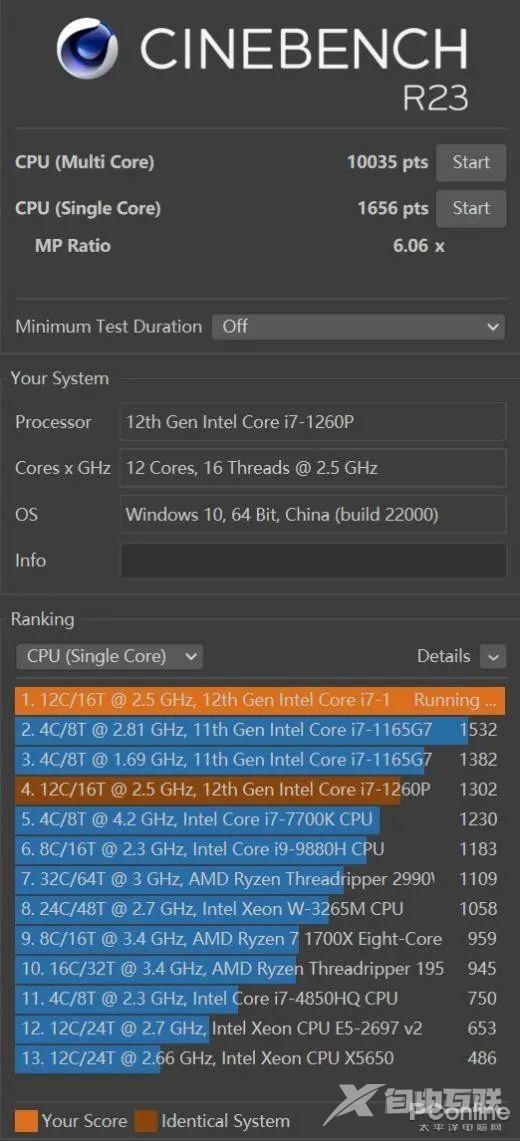Click the Processor name field
Viewport: 520px width, 1141px height.
point(313,422)
